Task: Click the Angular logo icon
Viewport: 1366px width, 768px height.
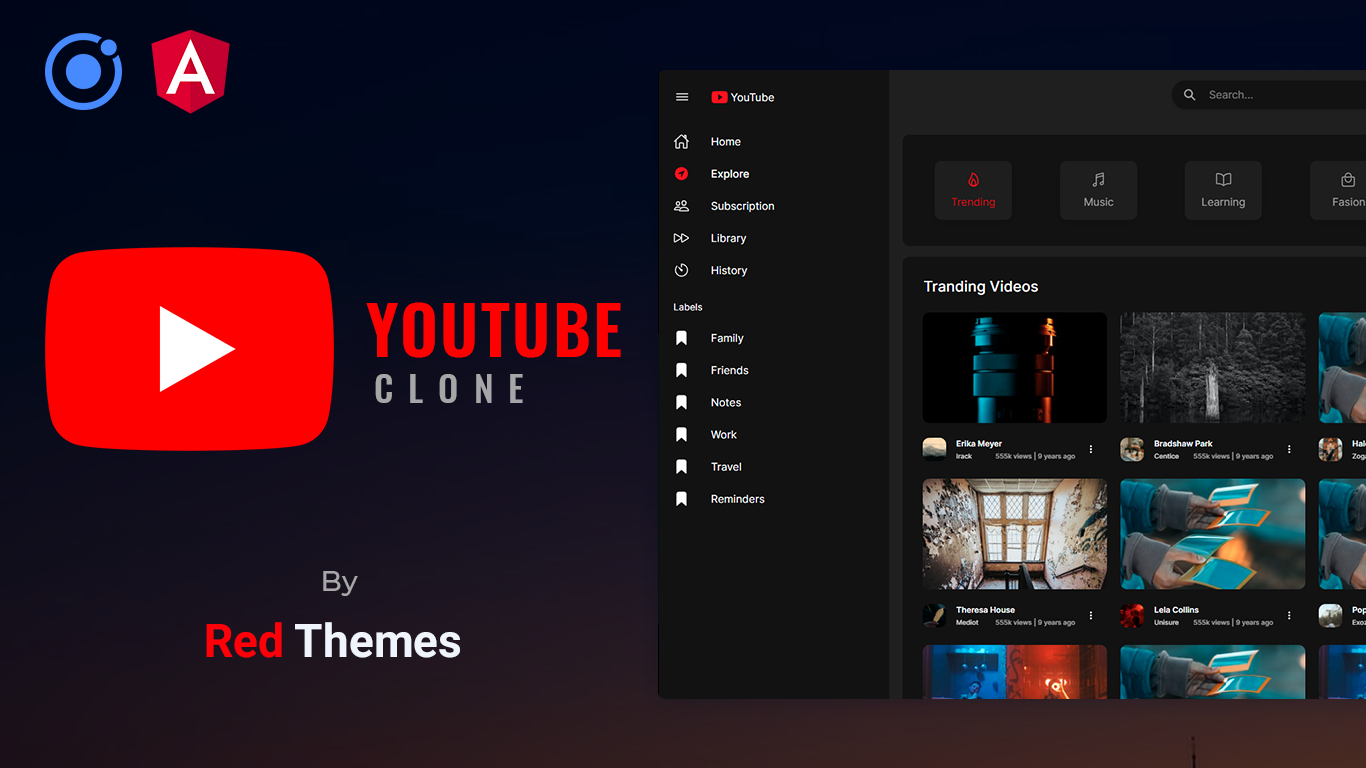Action: tap(190, 71)
